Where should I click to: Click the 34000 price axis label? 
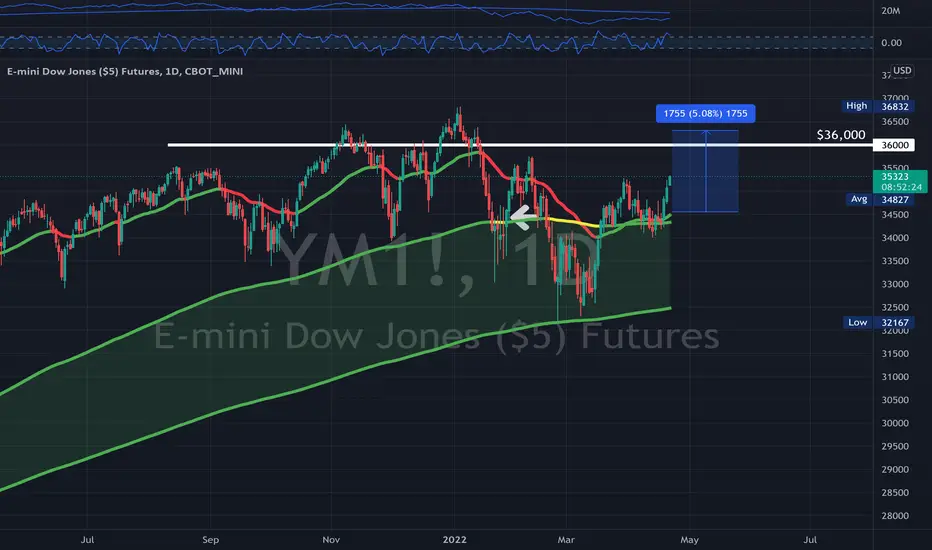pos(895,238)
